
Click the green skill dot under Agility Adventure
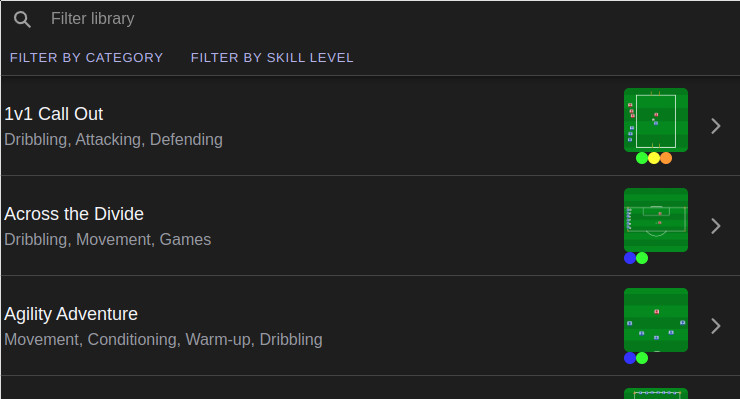coord(642,358)
